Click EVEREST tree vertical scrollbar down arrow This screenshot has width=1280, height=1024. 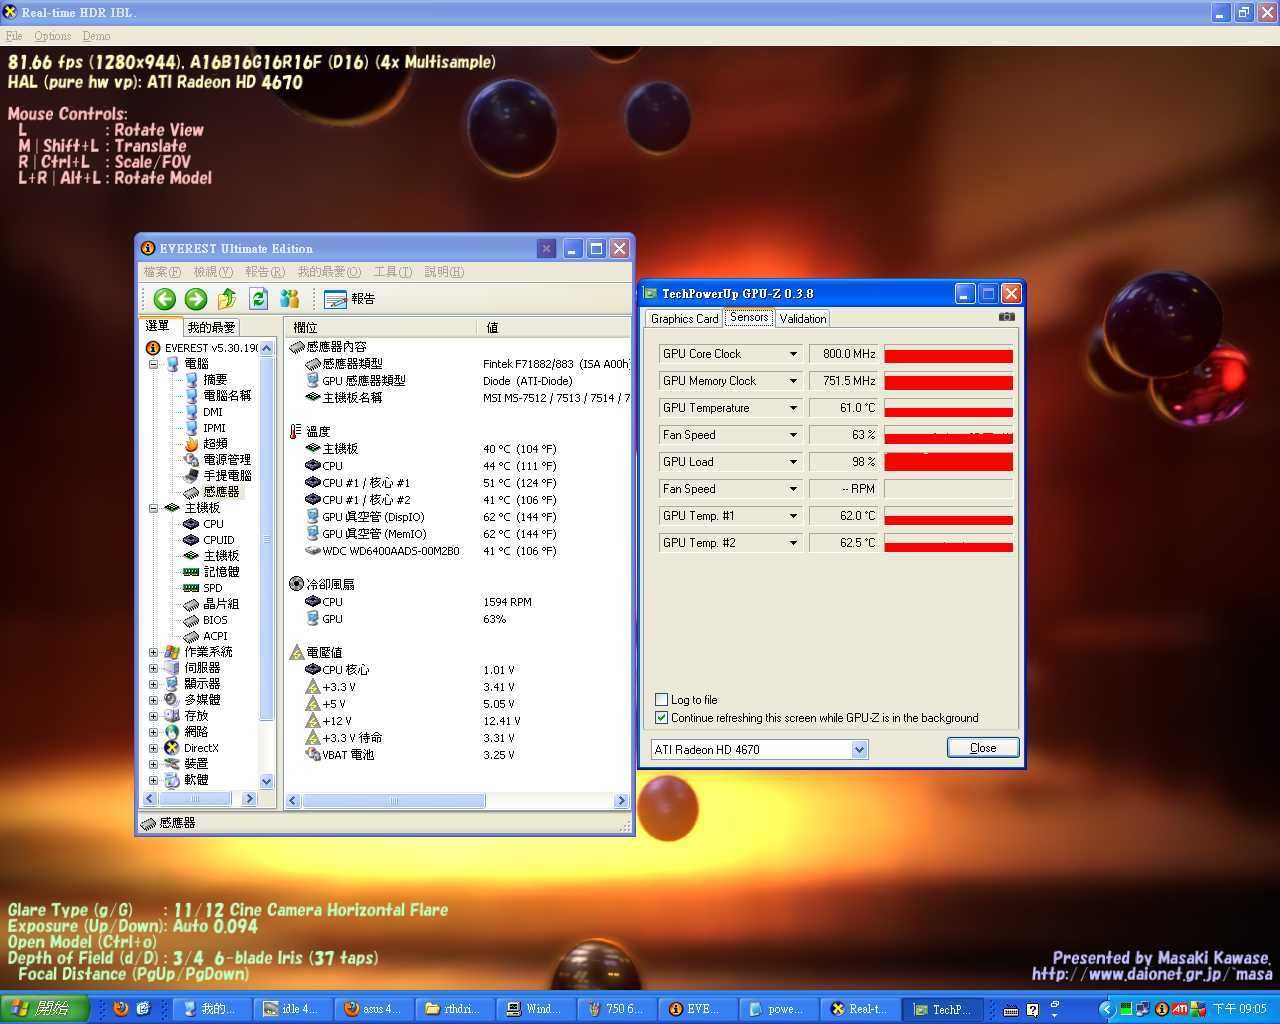266,782
